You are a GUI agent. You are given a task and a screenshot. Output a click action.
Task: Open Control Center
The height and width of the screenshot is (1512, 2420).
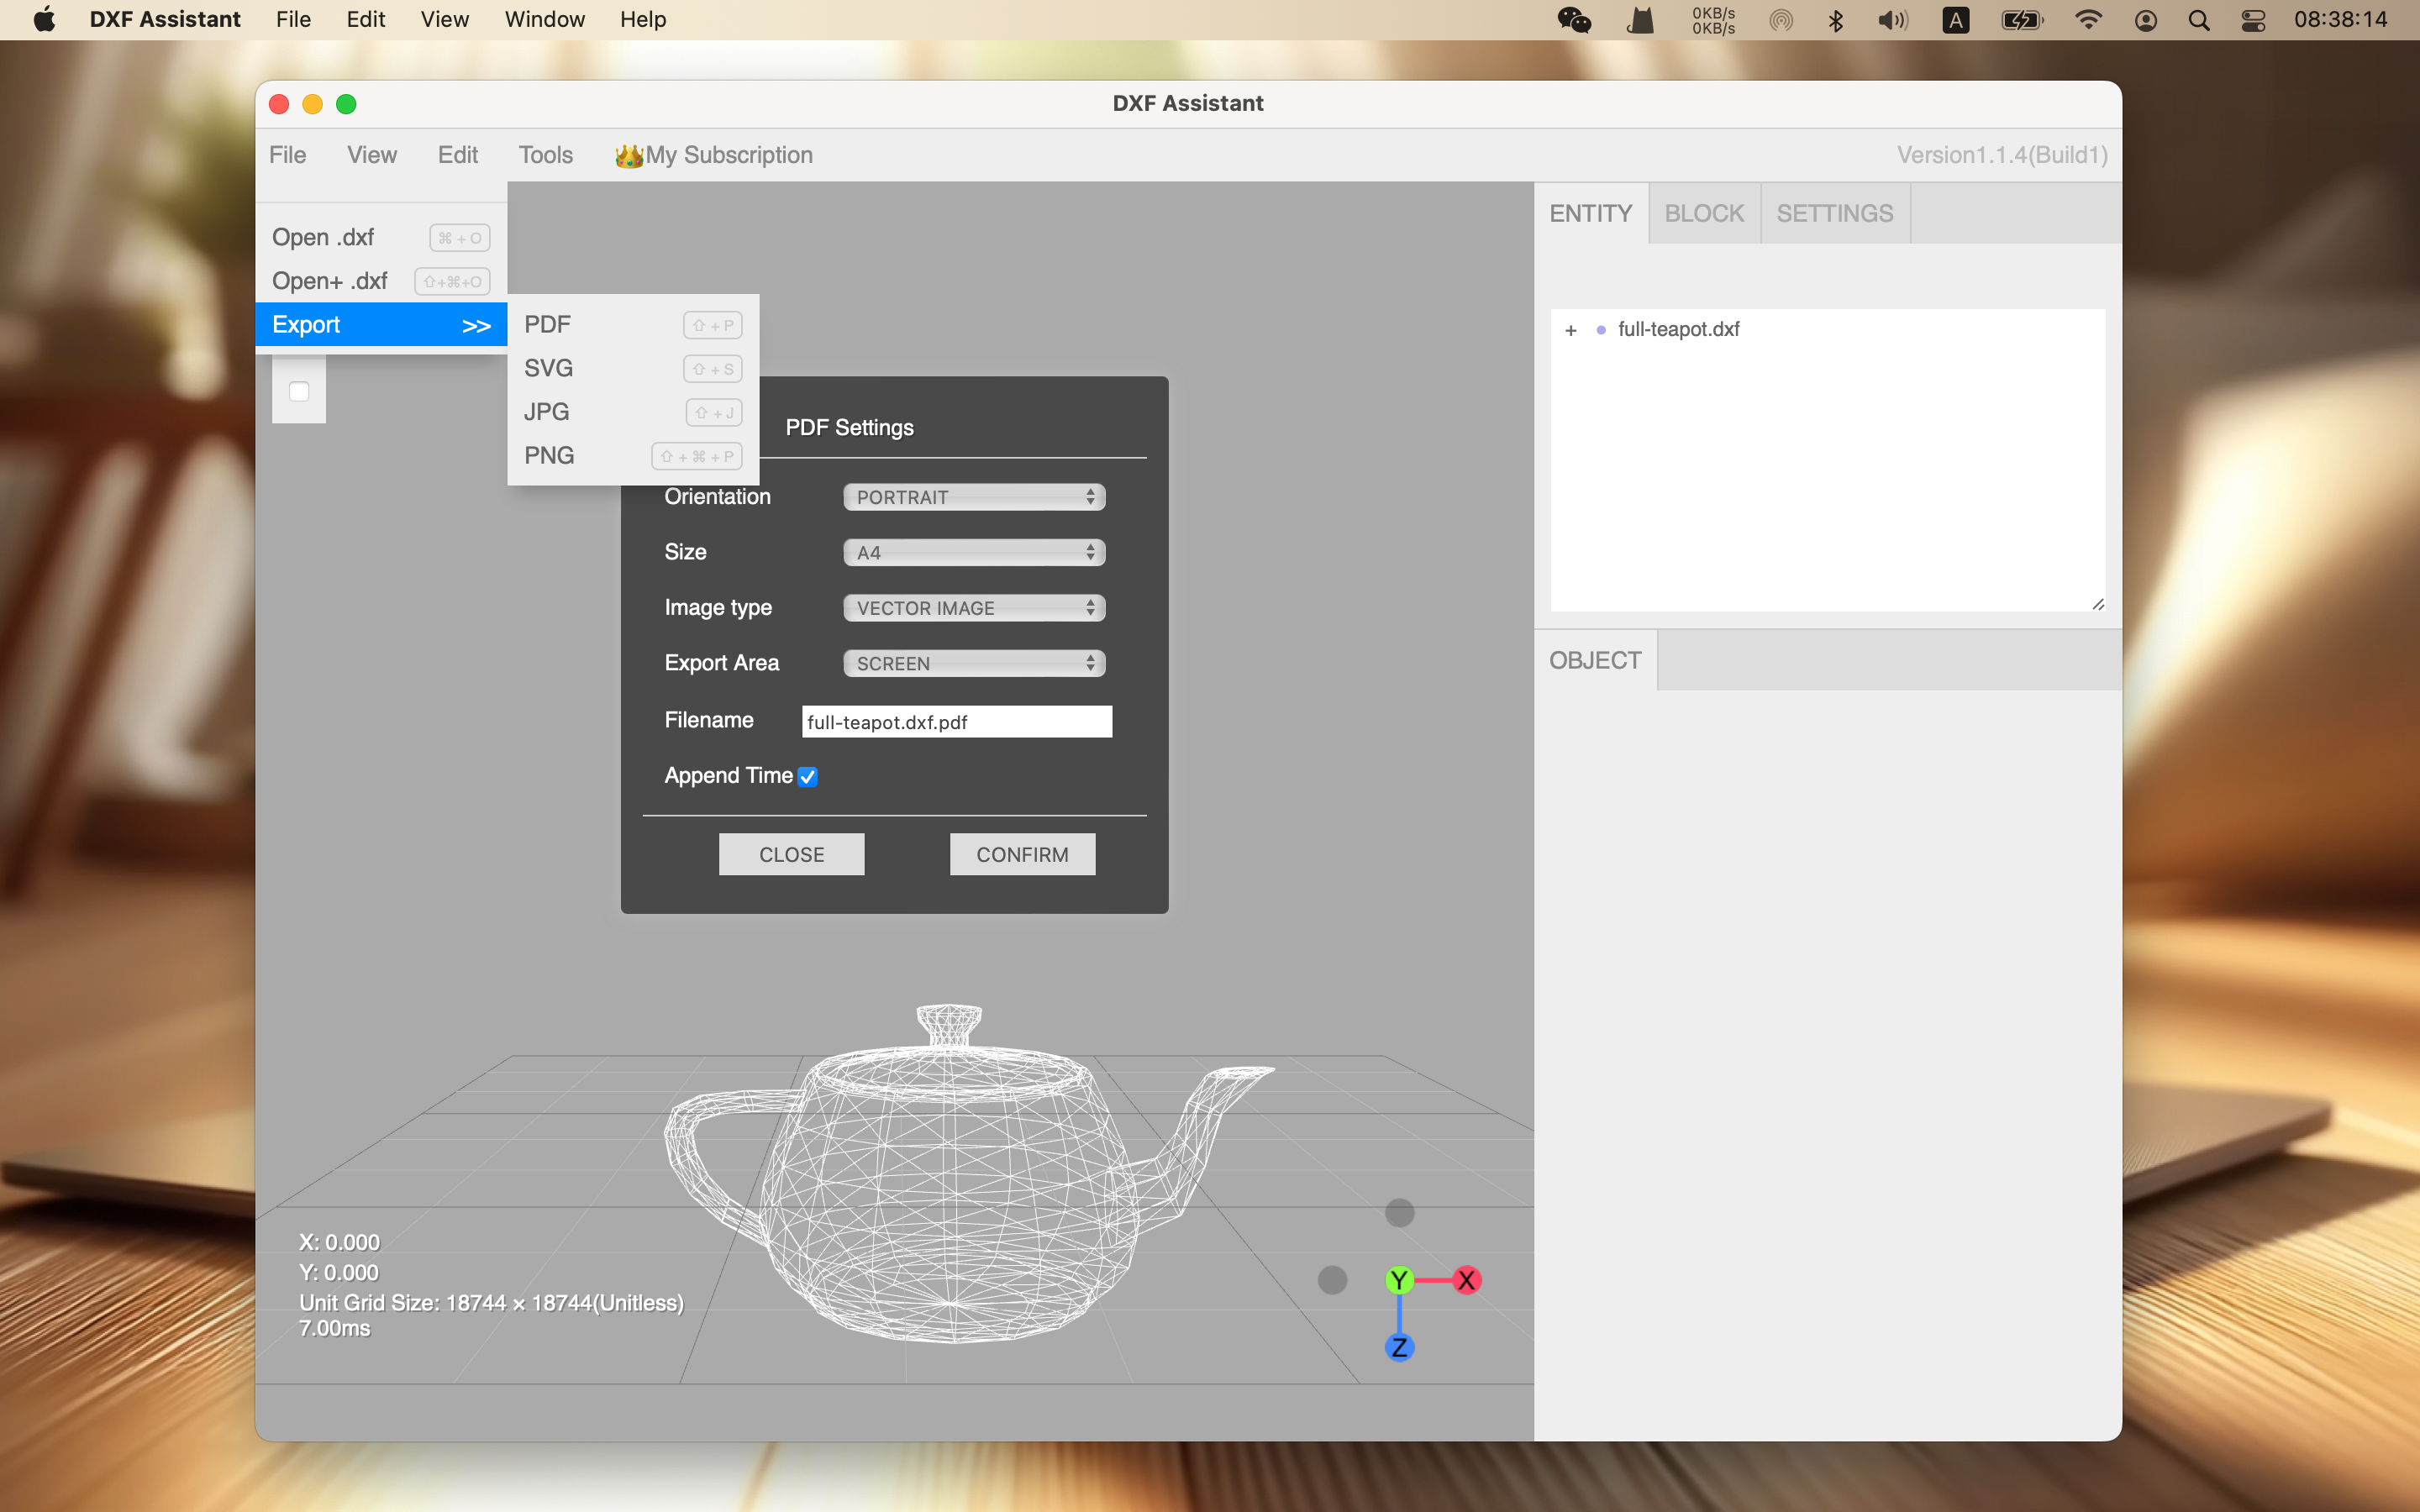click(2253, 20)
